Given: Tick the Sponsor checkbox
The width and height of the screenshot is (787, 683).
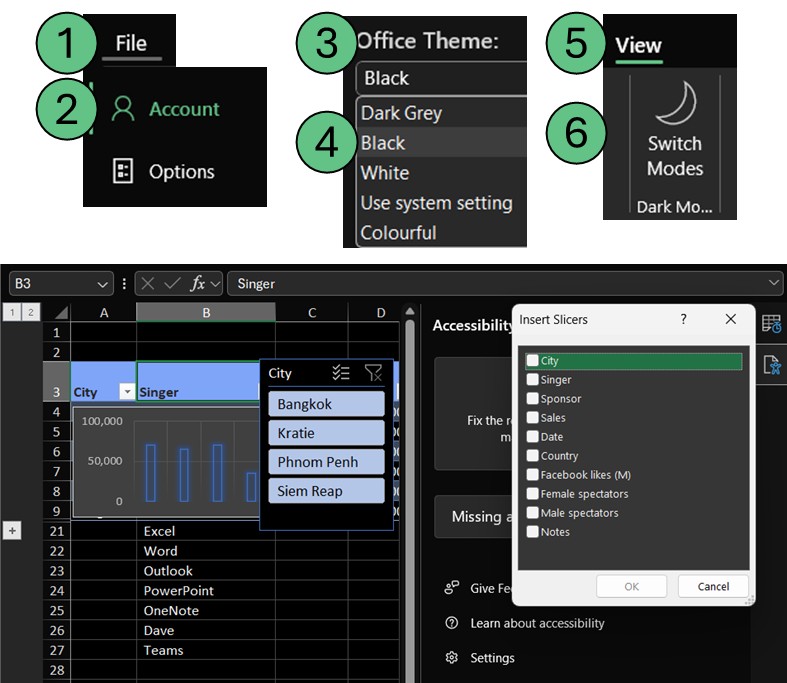Looking at the screenshot, I should point(533,398).
